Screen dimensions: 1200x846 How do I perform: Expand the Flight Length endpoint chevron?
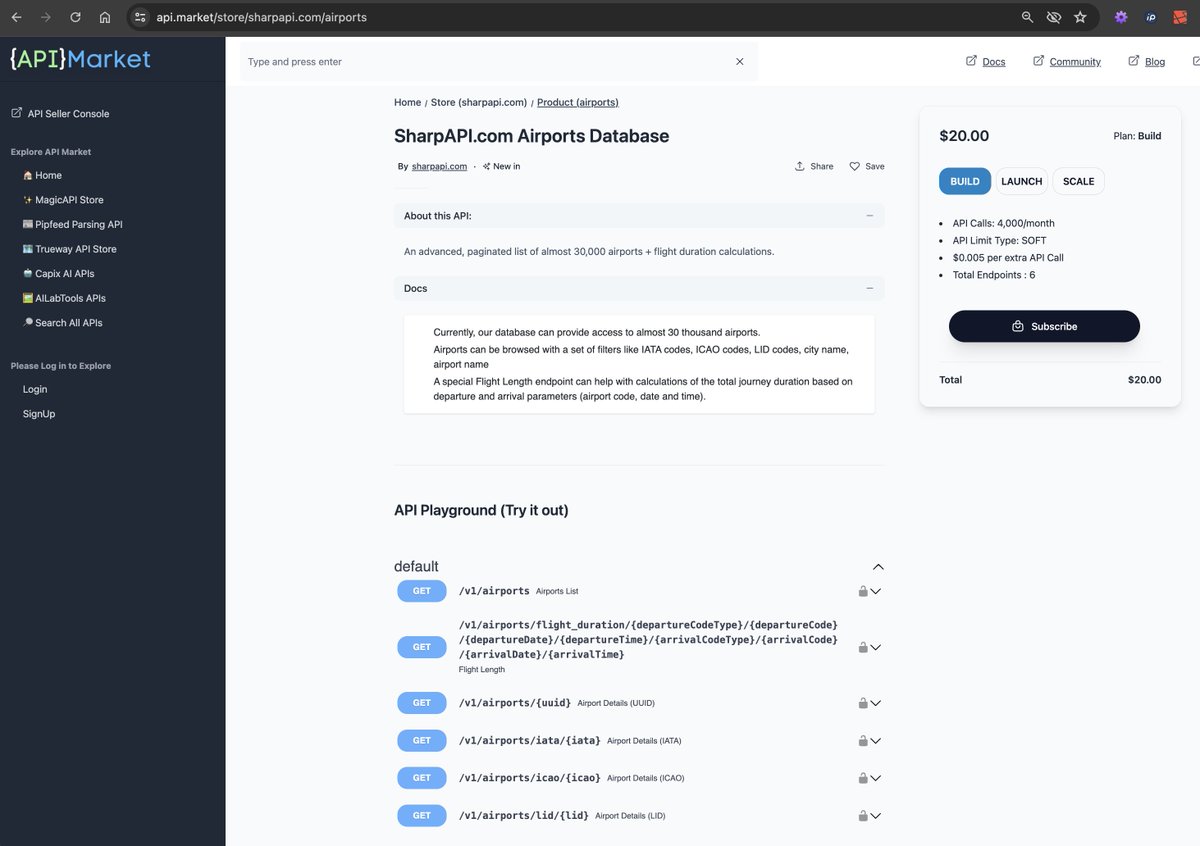876,647
